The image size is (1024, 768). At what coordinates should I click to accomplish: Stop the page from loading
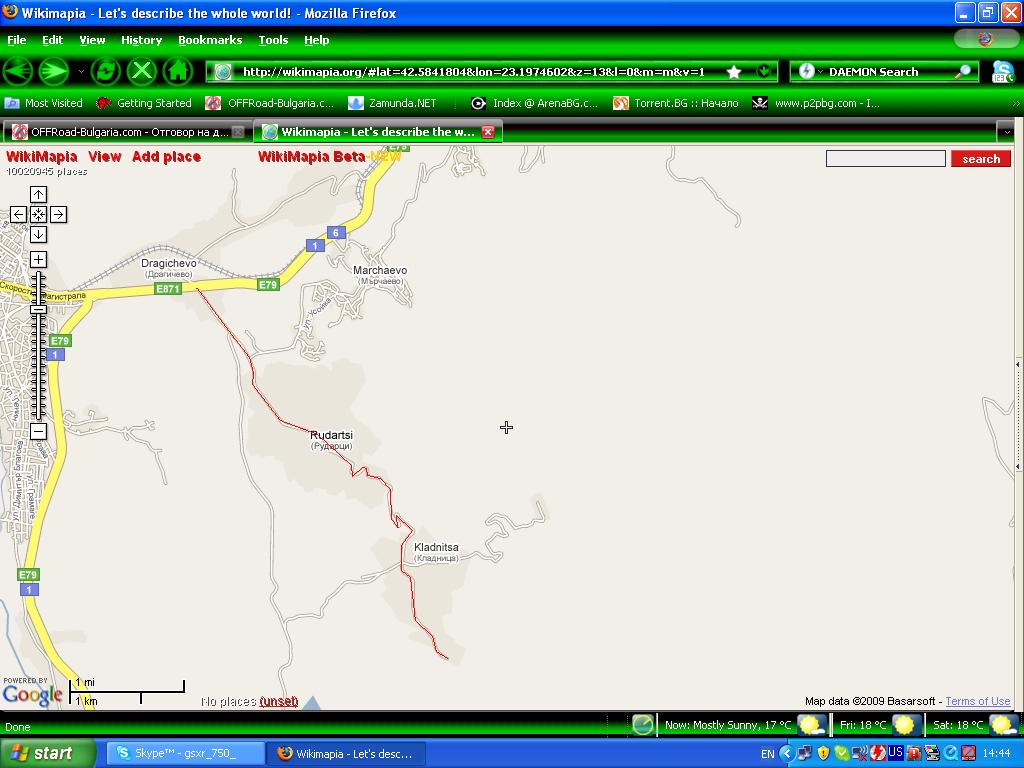[x=142, y=71]
